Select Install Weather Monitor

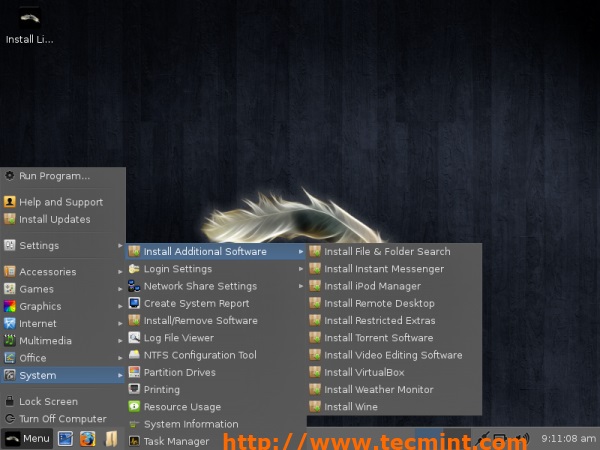[394, 389]
